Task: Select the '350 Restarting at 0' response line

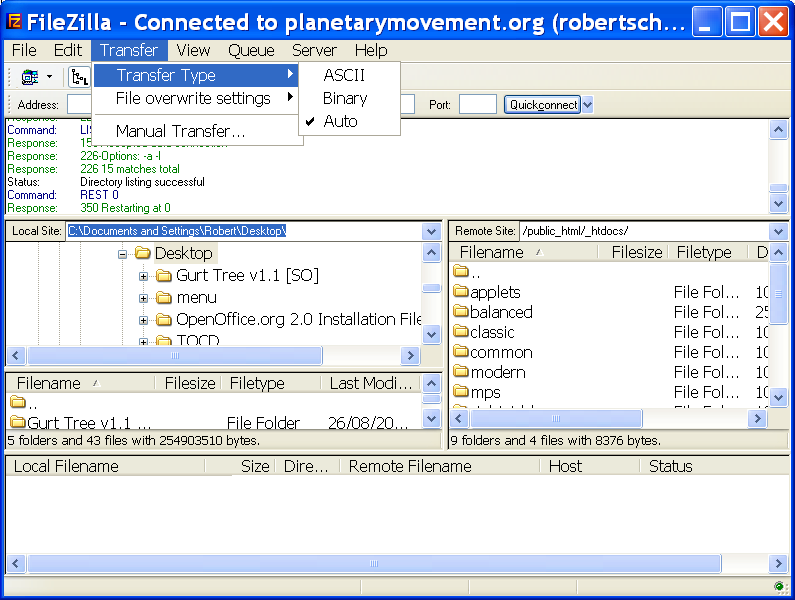Action: click(125, 208)
